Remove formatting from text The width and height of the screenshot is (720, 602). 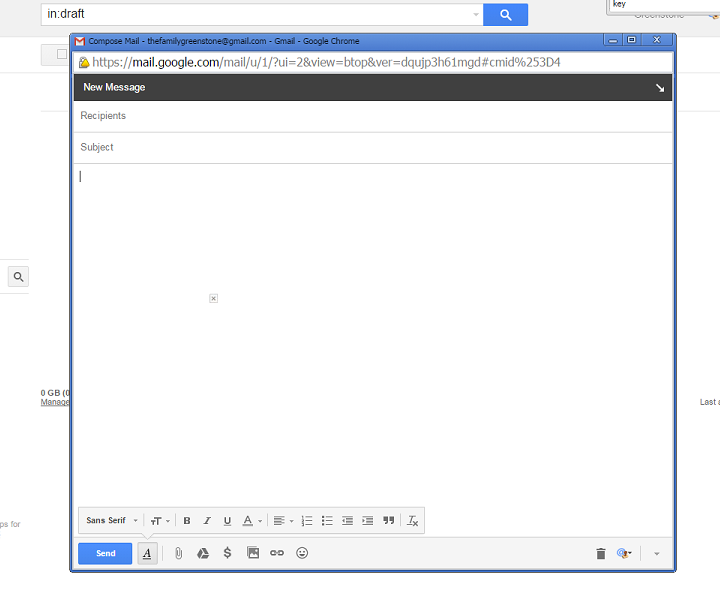412,521
